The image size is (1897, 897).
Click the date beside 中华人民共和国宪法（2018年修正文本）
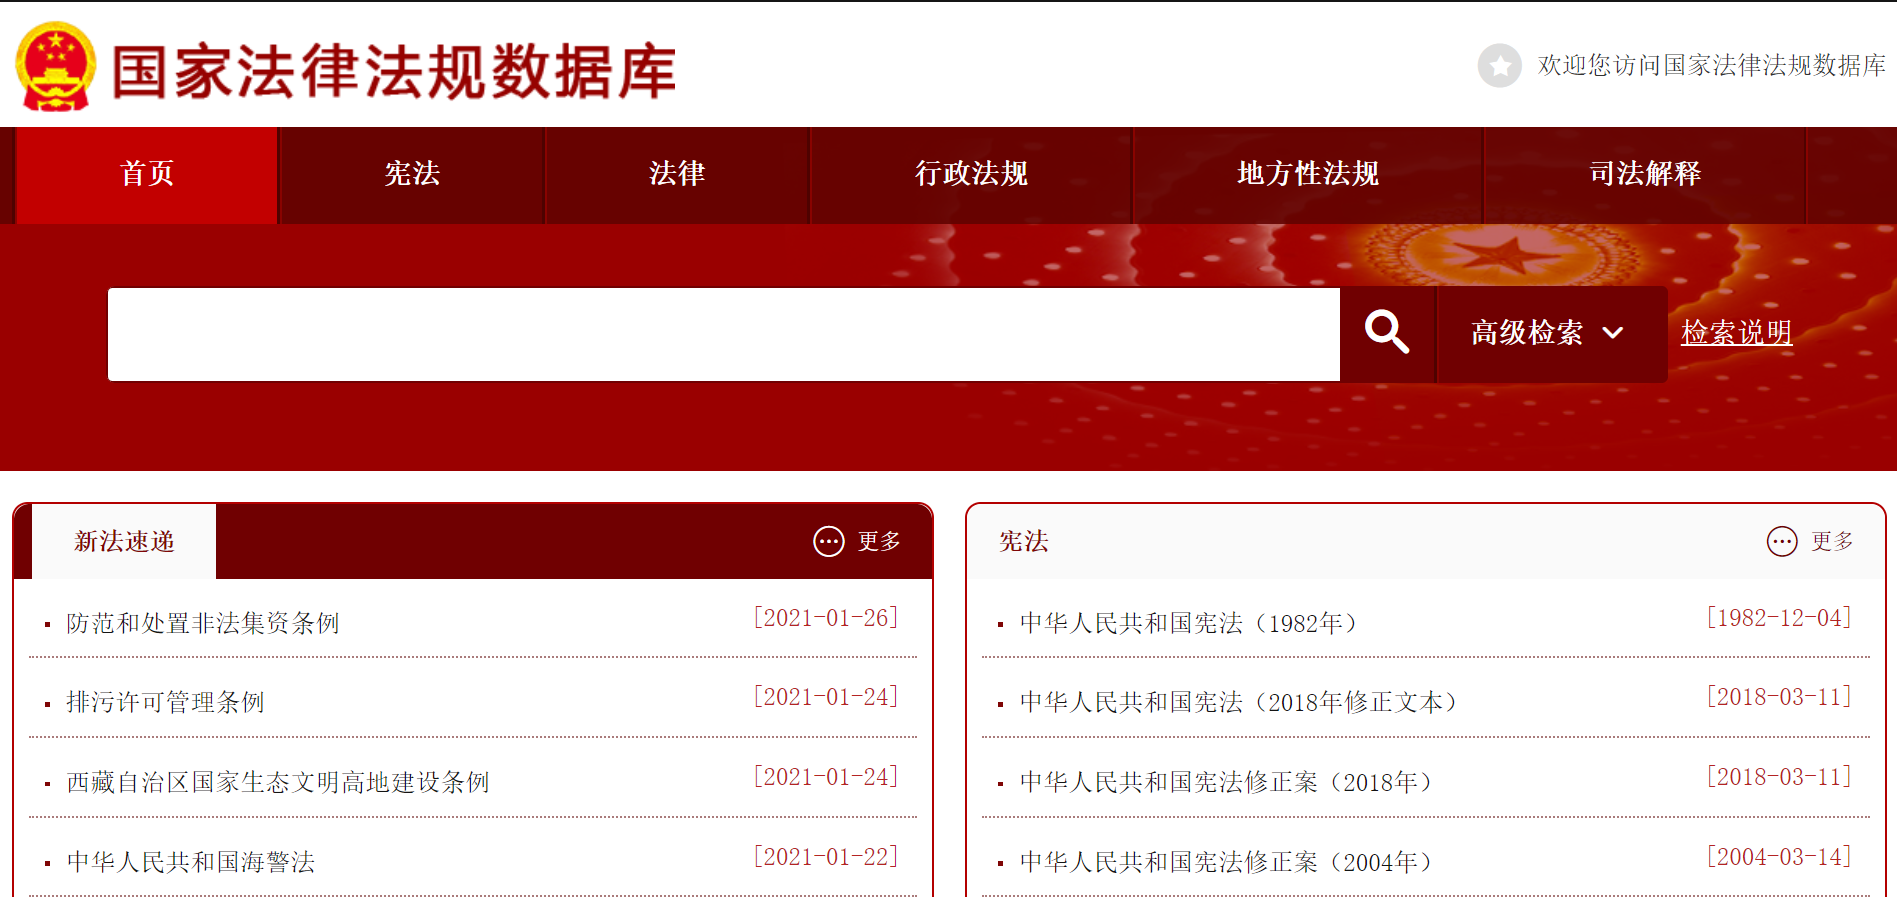point(1779,697)
